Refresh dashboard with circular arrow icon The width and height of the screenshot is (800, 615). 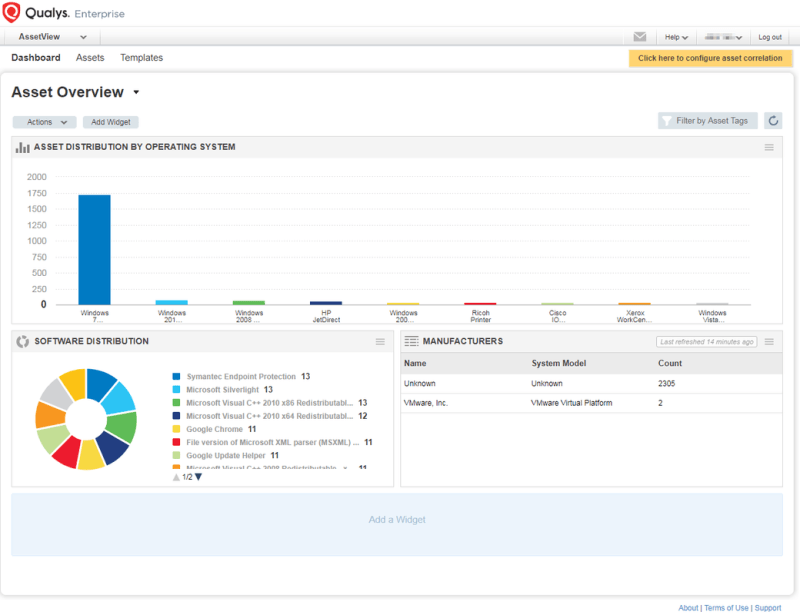[x=773, y=121]
